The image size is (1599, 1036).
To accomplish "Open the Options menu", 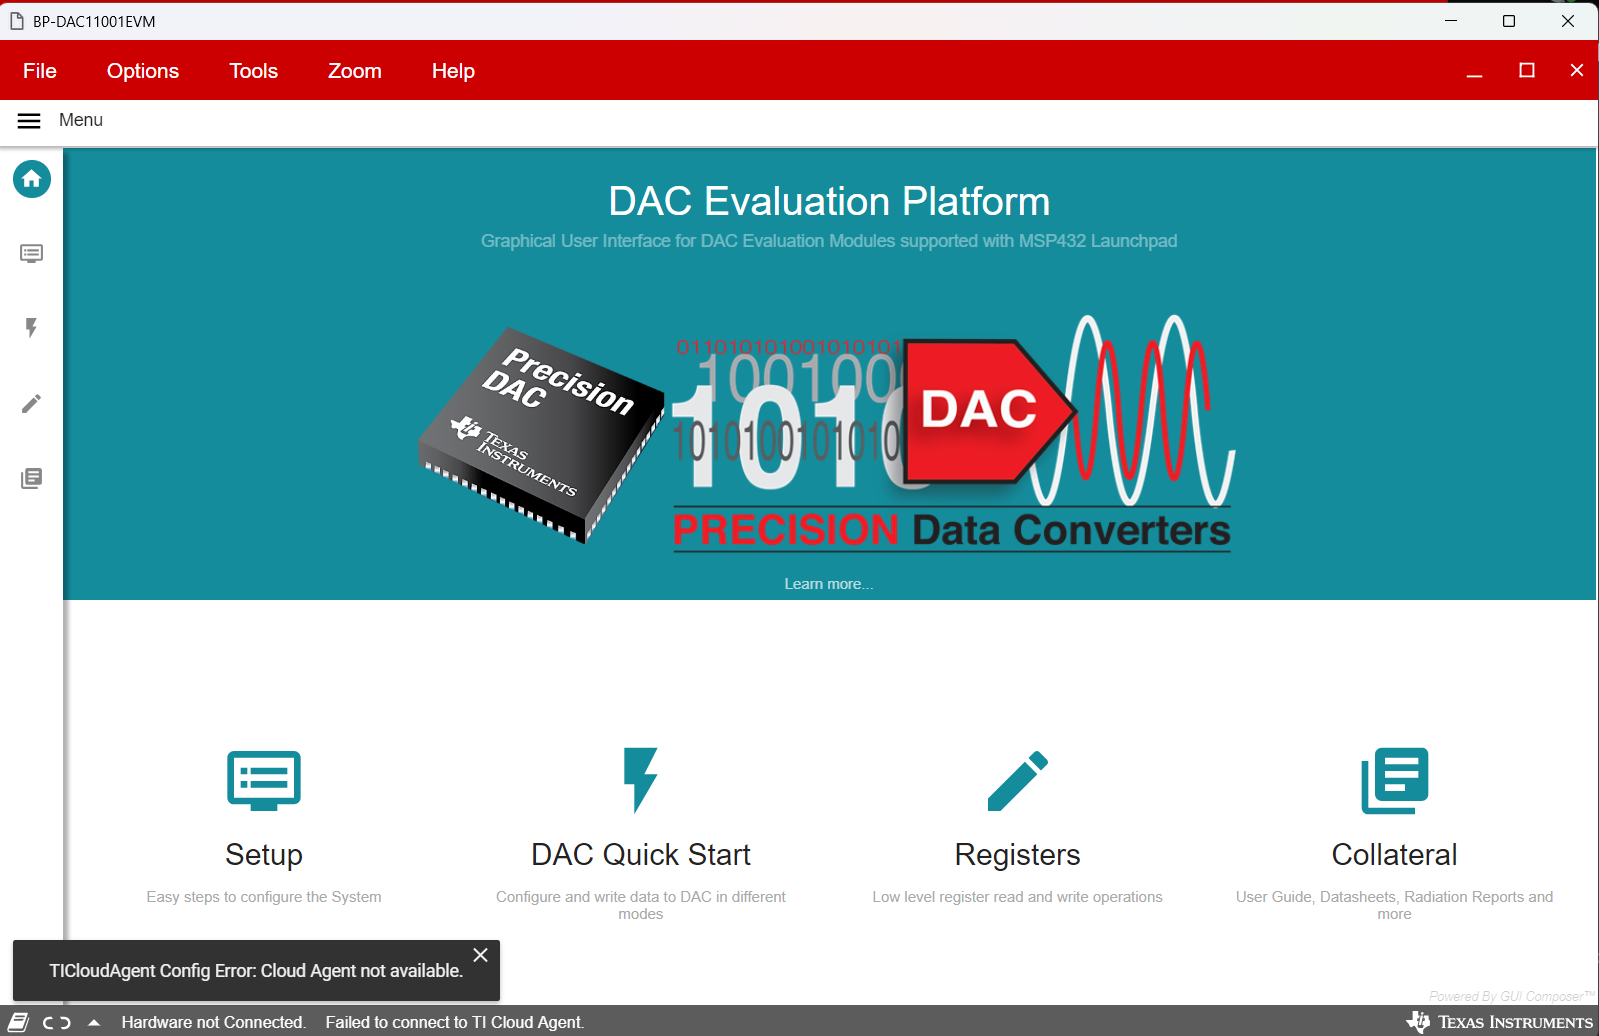I will pos(143,71).
